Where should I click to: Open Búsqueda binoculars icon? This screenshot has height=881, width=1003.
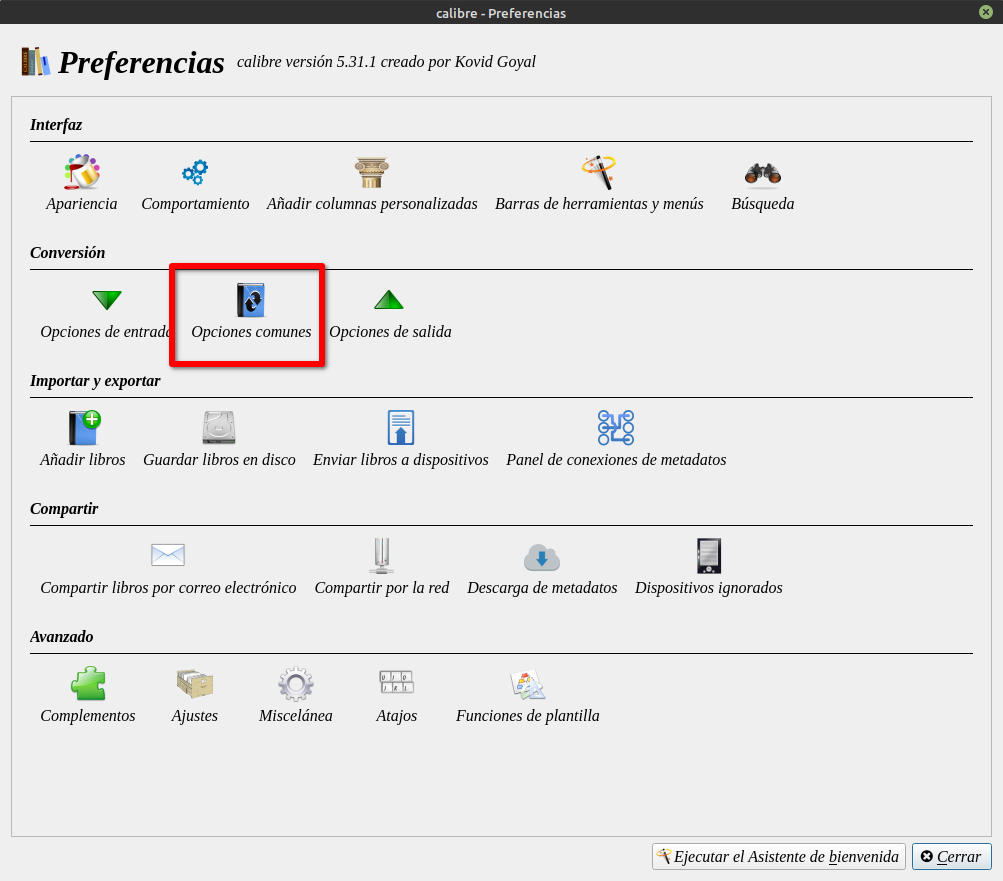click(762, 173)
